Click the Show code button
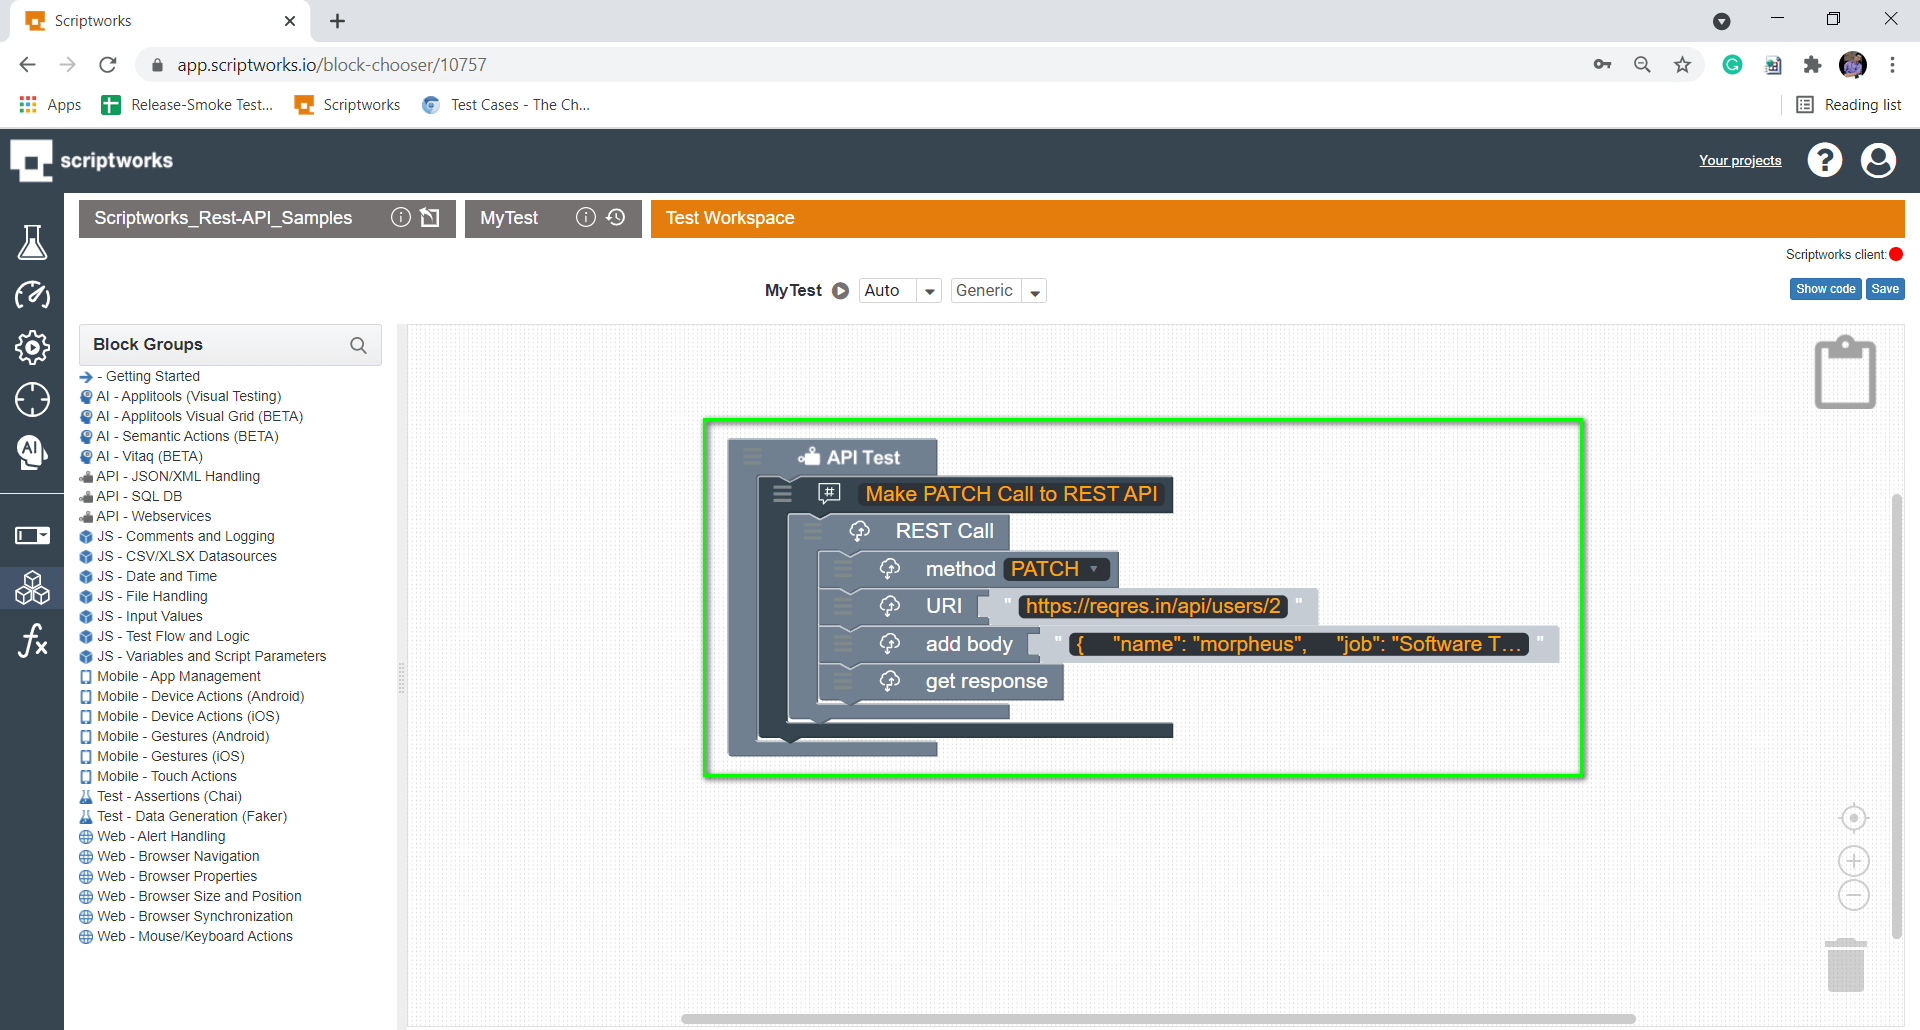This screenshot has width=1920, height=1030. pyautogui.click(x=1825, y=288)
